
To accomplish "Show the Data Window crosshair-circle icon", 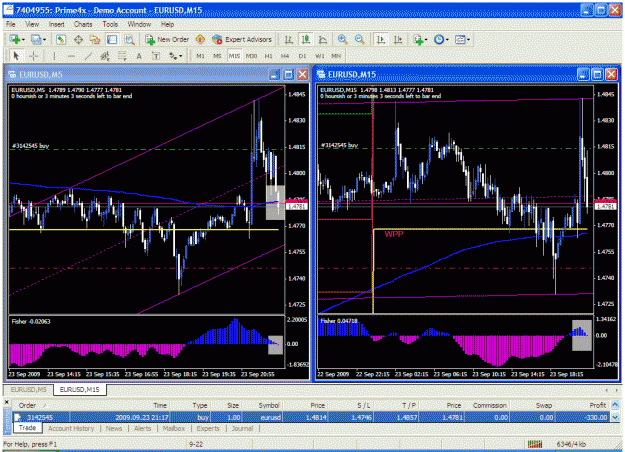I will coord(79,39).
